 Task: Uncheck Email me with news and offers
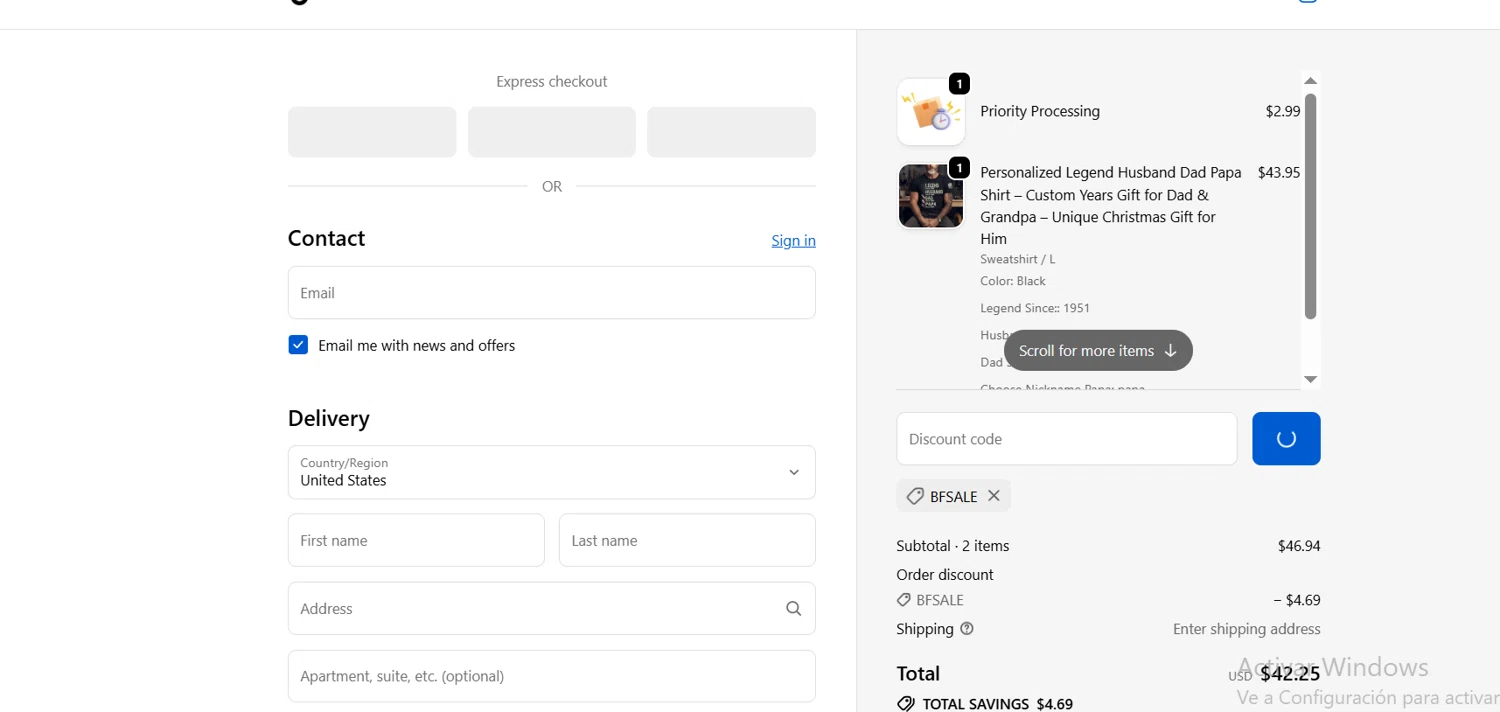pyautogui.click(x=298, y=345)
